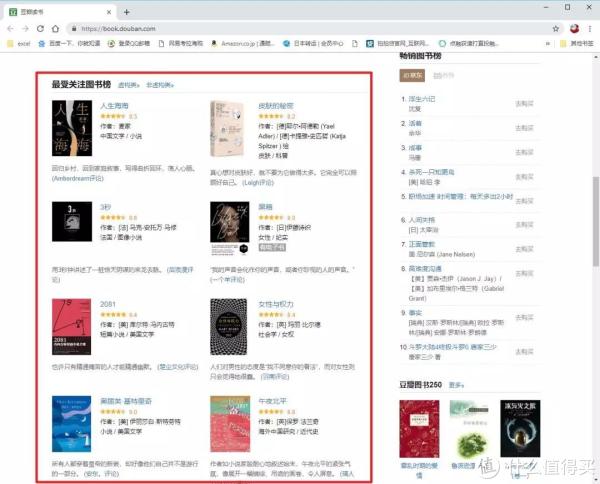Screen dimensions: 600x484
Task: Click the browser back arrow
Action: [10, 29]
